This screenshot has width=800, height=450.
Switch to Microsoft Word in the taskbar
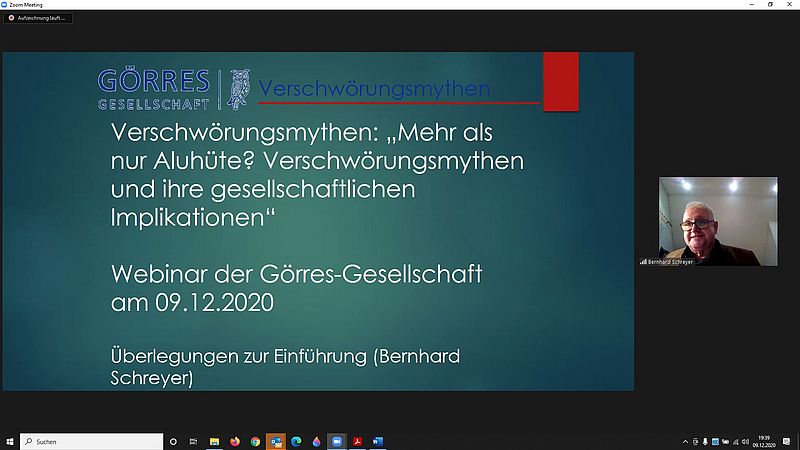(x=378, y=441)
